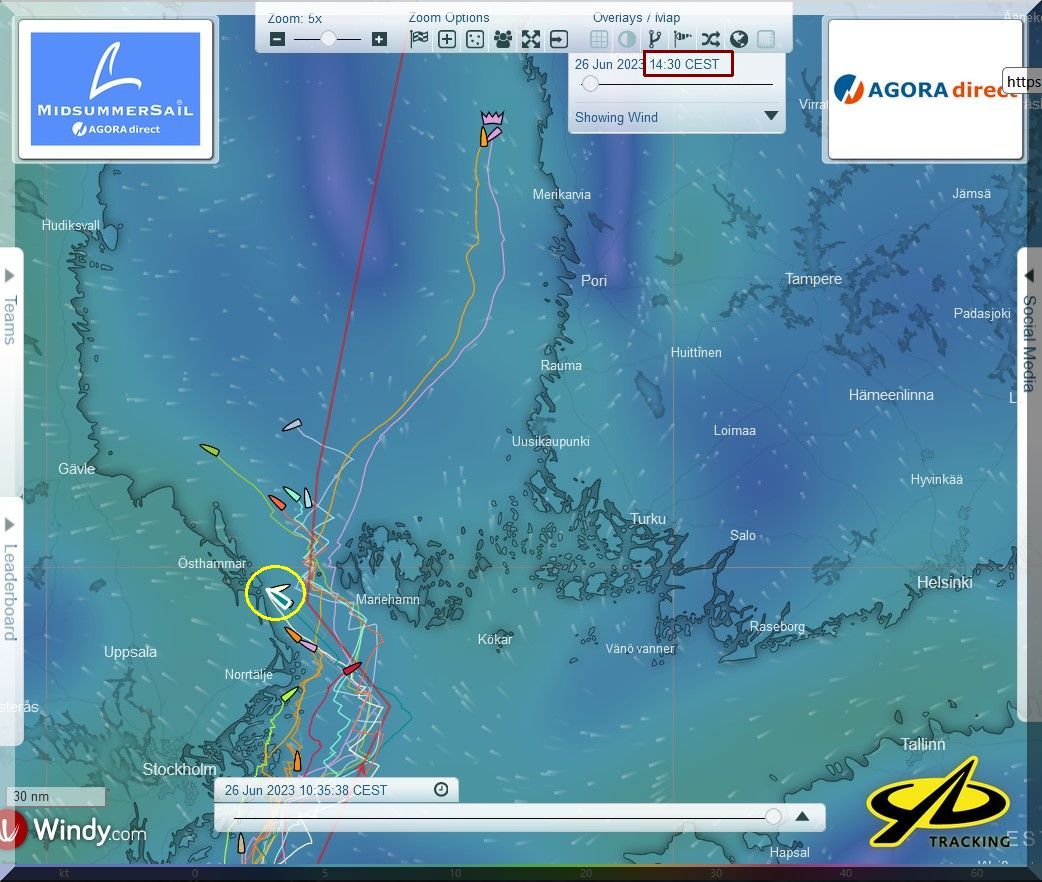Click the dice zoom option icon
This screenshot has height=882, width=1042.
click(475, 40)
